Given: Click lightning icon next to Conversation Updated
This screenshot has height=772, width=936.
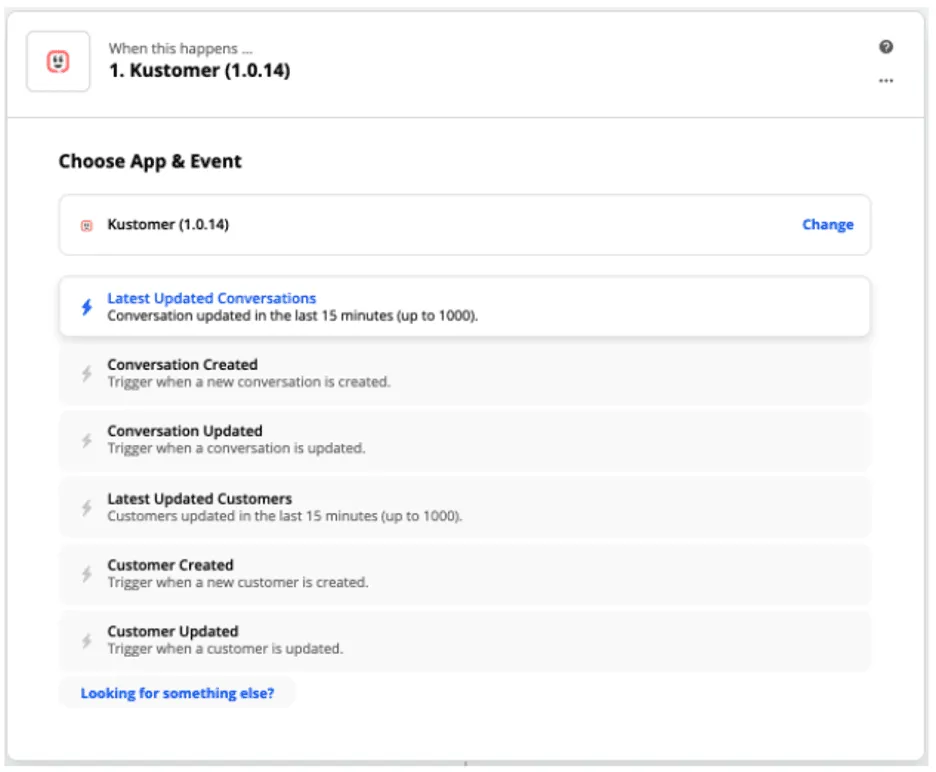Looking at the screenshot, I should coord(86,440).
